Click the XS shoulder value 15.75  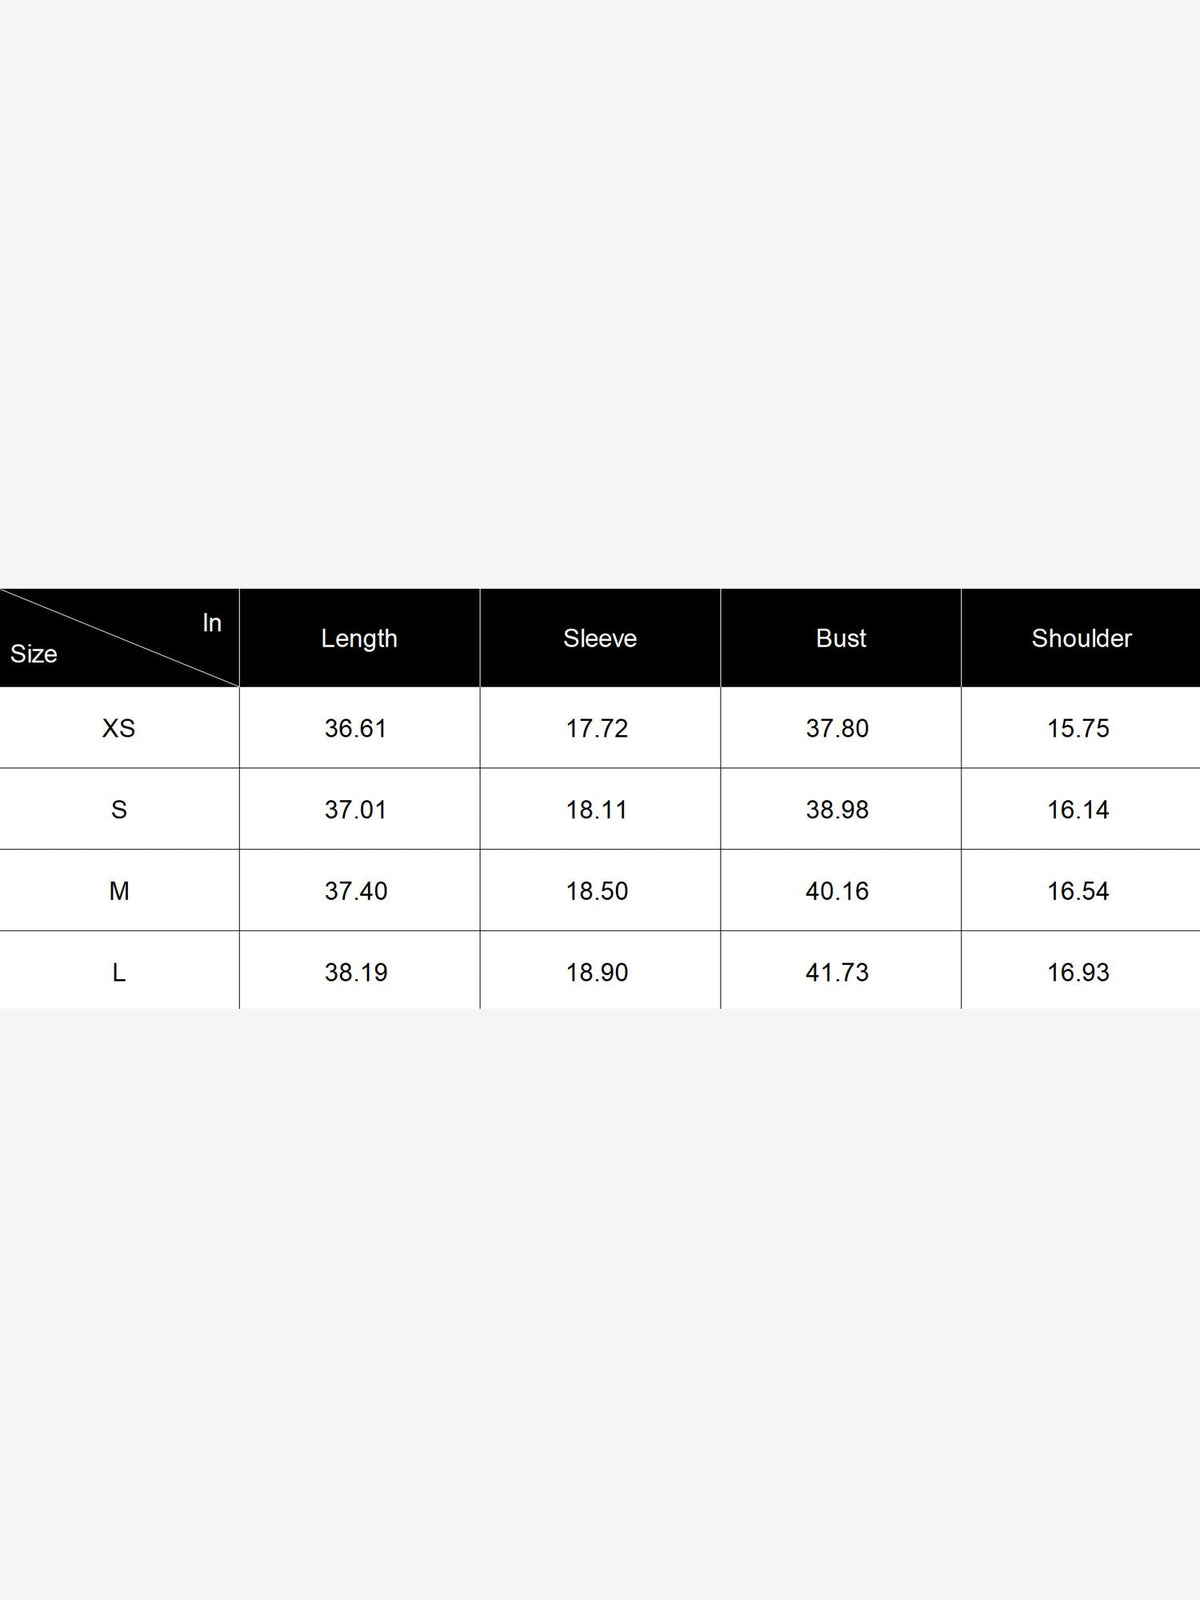pos(1078,728)
